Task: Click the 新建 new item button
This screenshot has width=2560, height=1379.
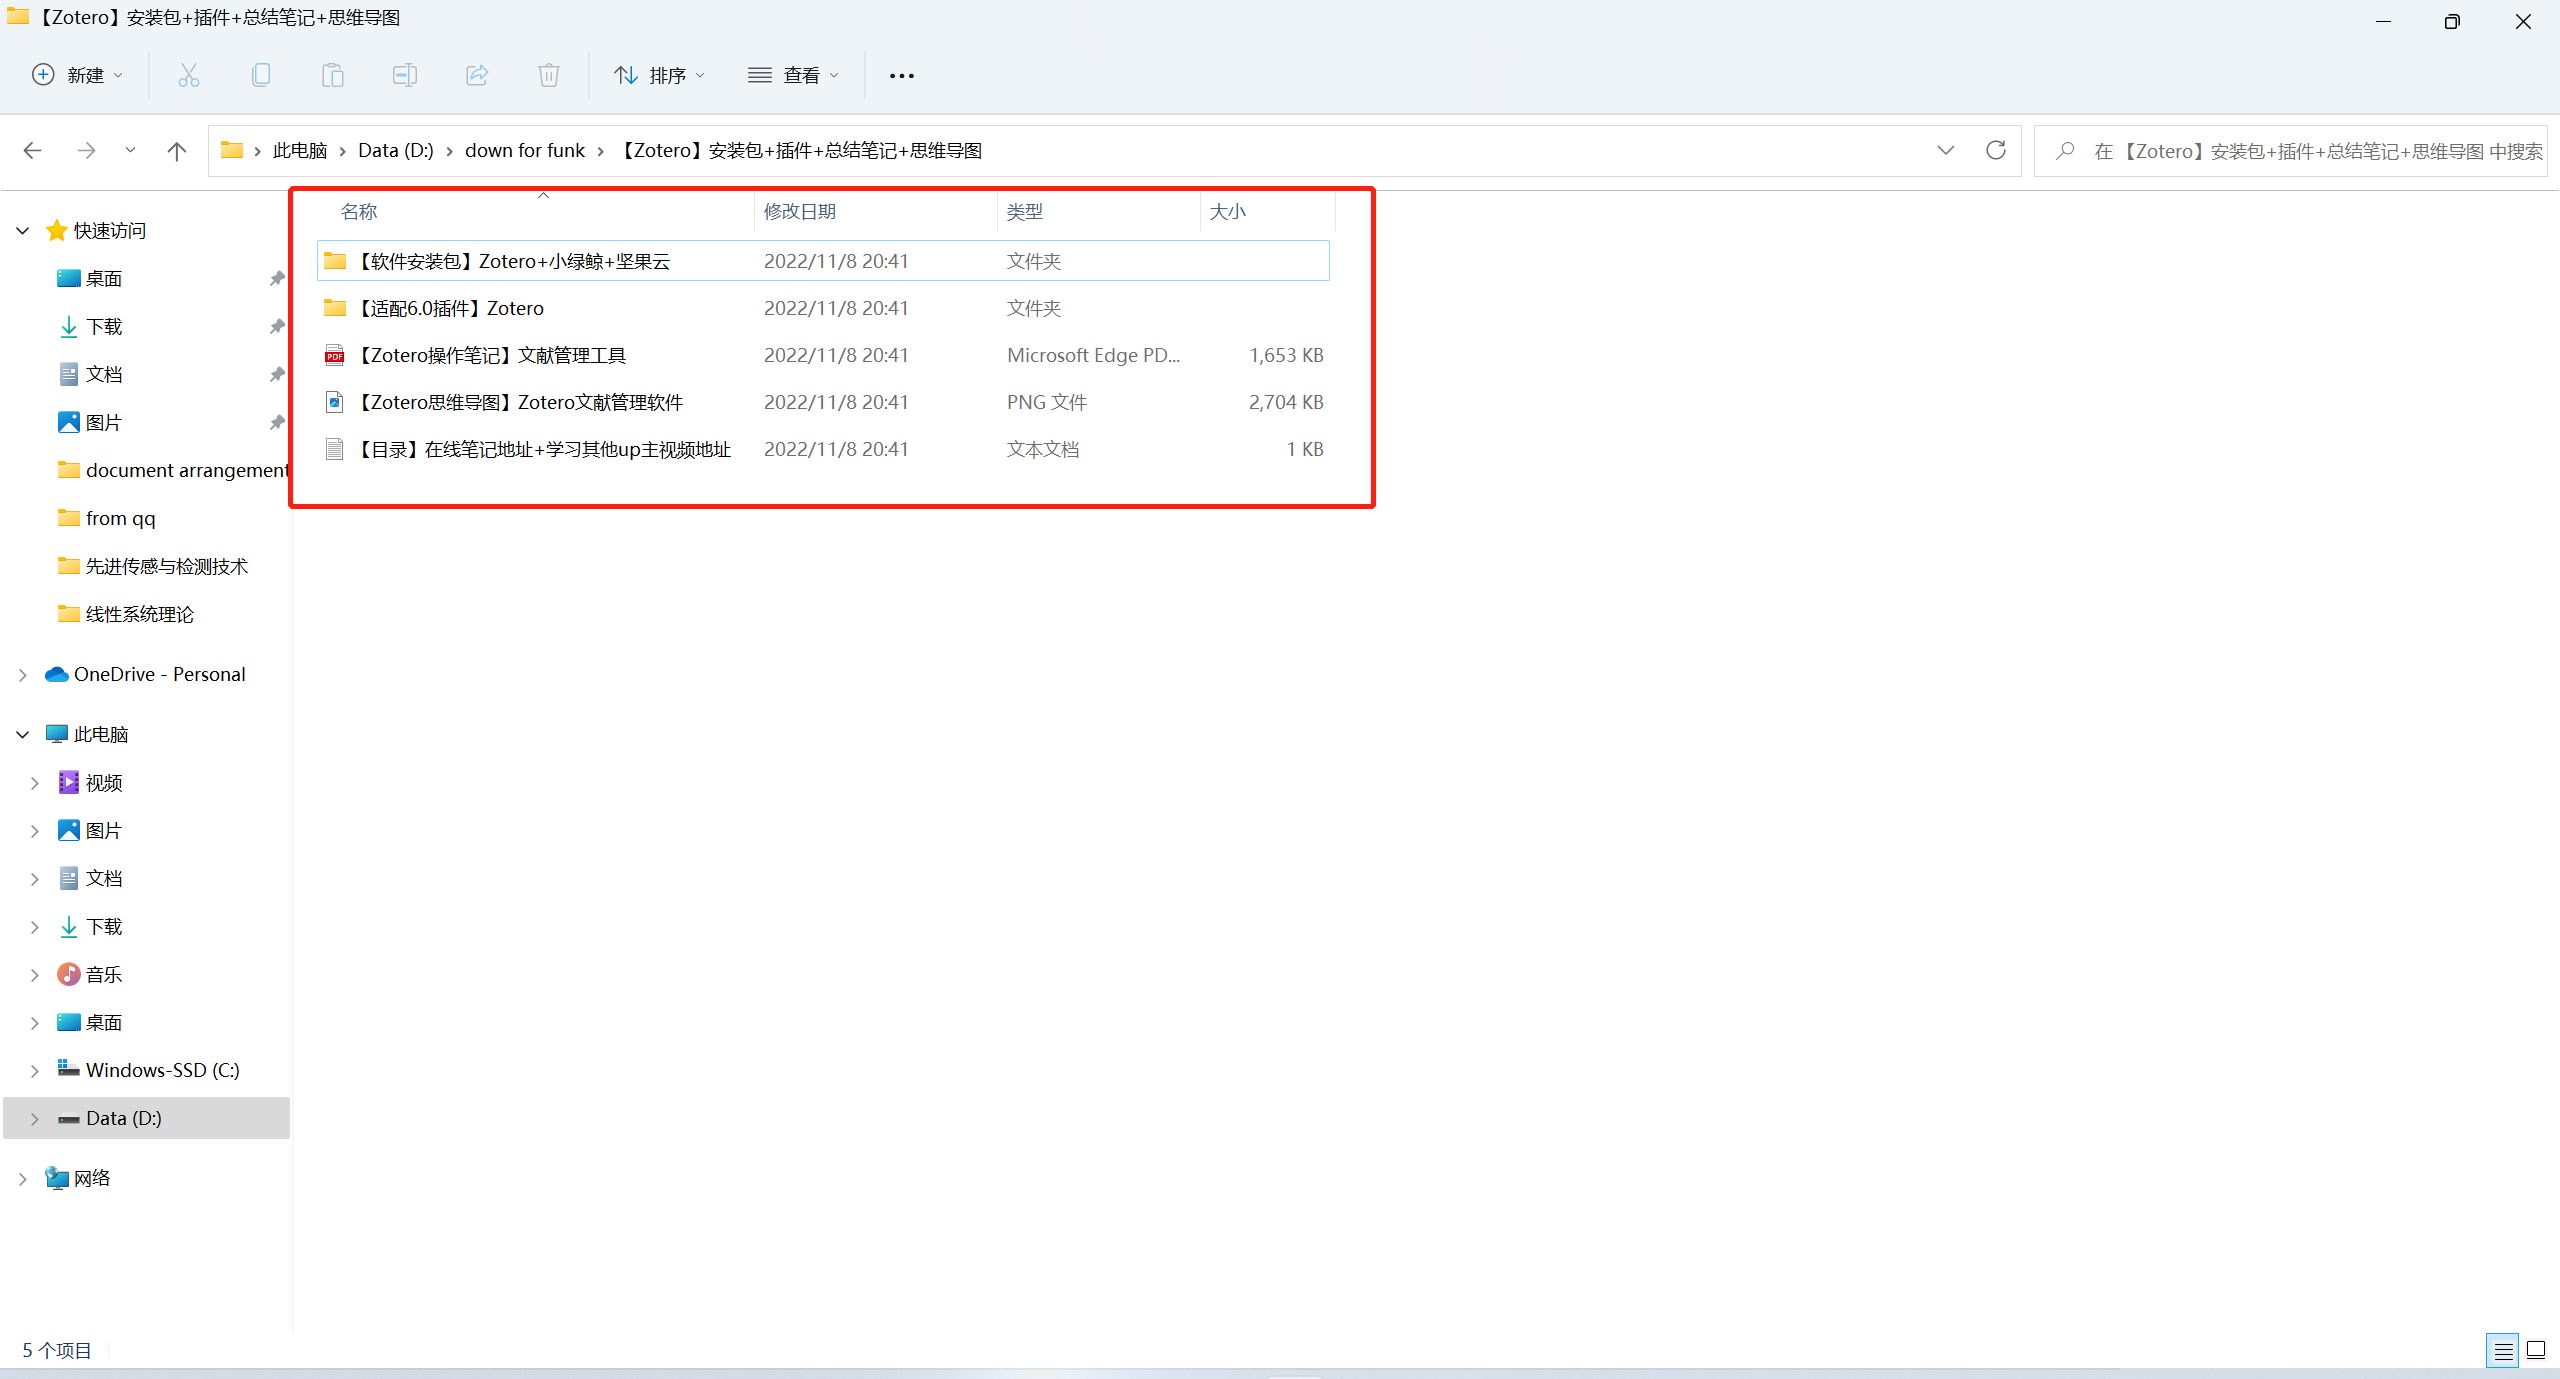Action: [78, 75]
